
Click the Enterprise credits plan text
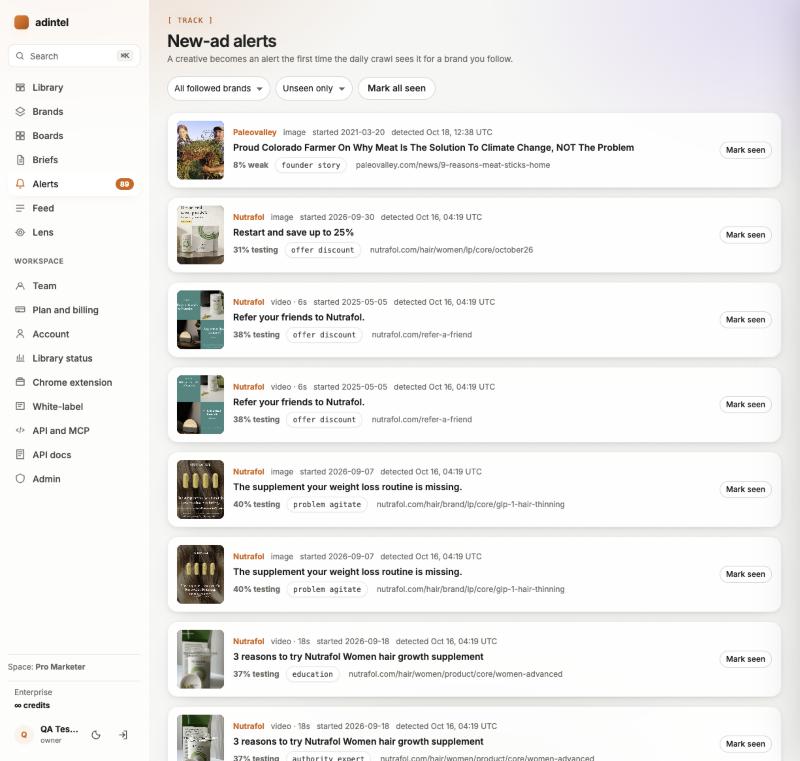coord(32,699)
